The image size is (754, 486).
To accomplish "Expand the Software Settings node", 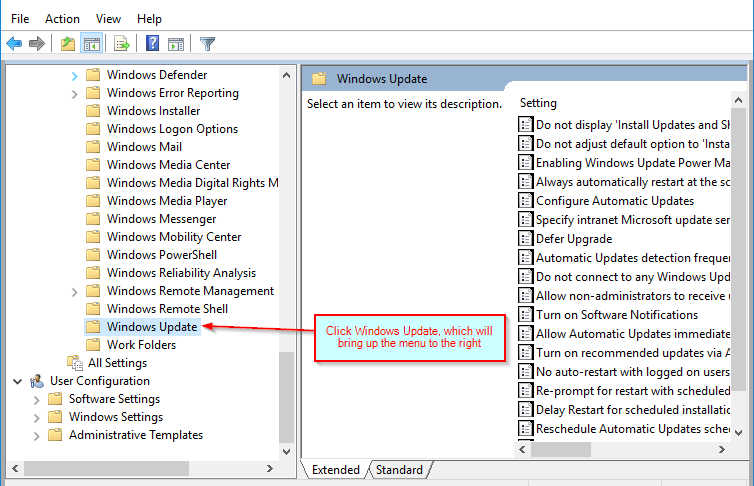I will click(37, 400).
